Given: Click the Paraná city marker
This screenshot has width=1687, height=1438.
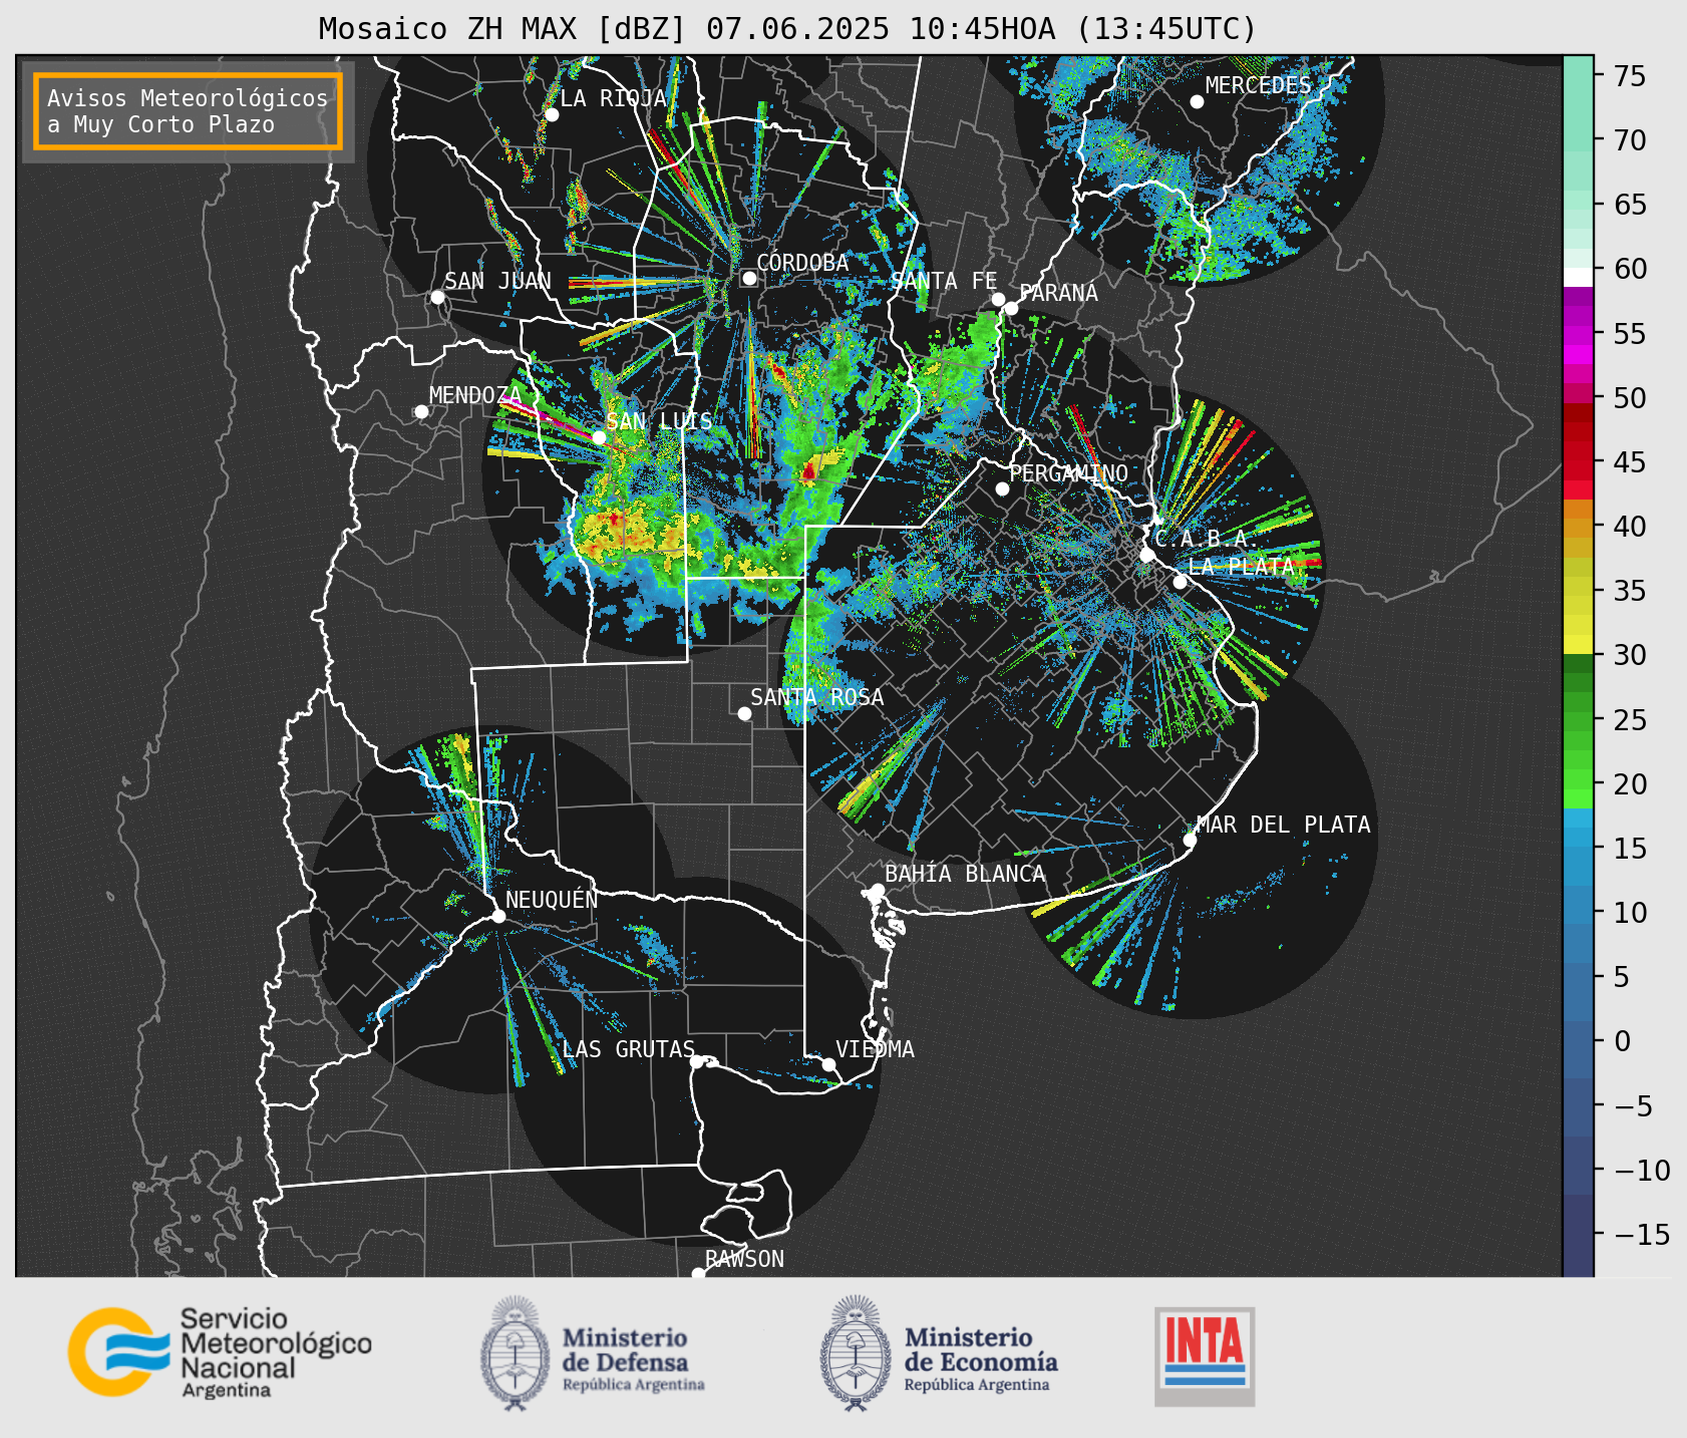Looking at the screenshot, I should [1011, 308].
